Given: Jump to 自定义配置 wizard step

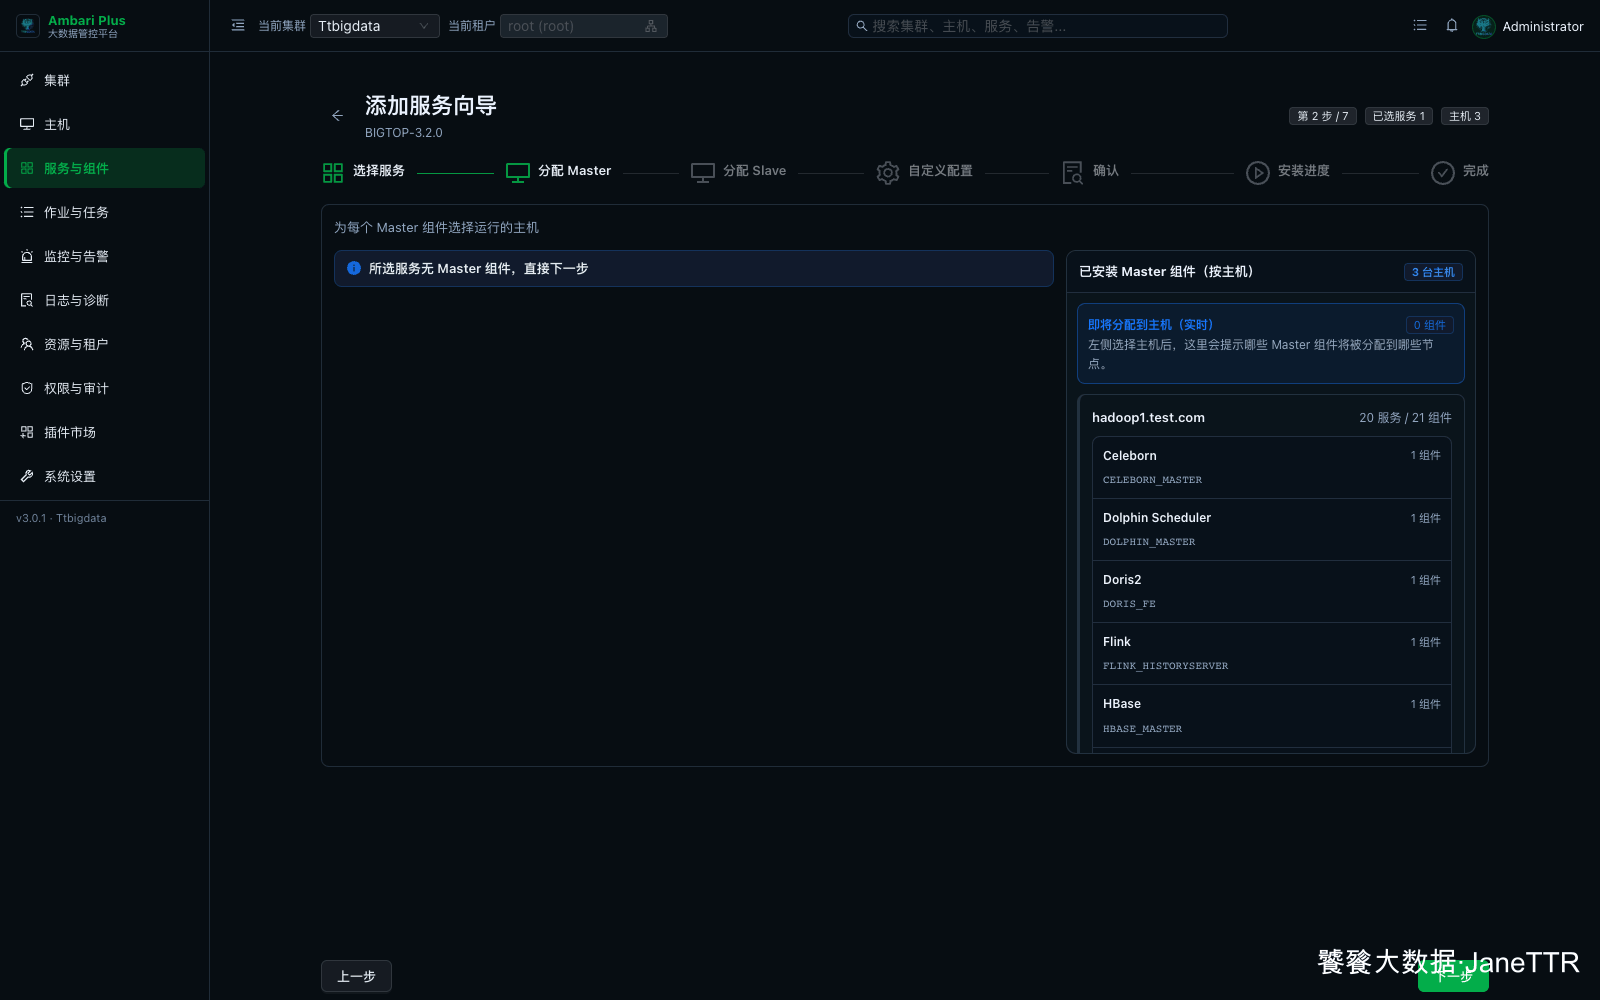Looking at the screenshot, I should pyautogui.click(x=925, y=172).
